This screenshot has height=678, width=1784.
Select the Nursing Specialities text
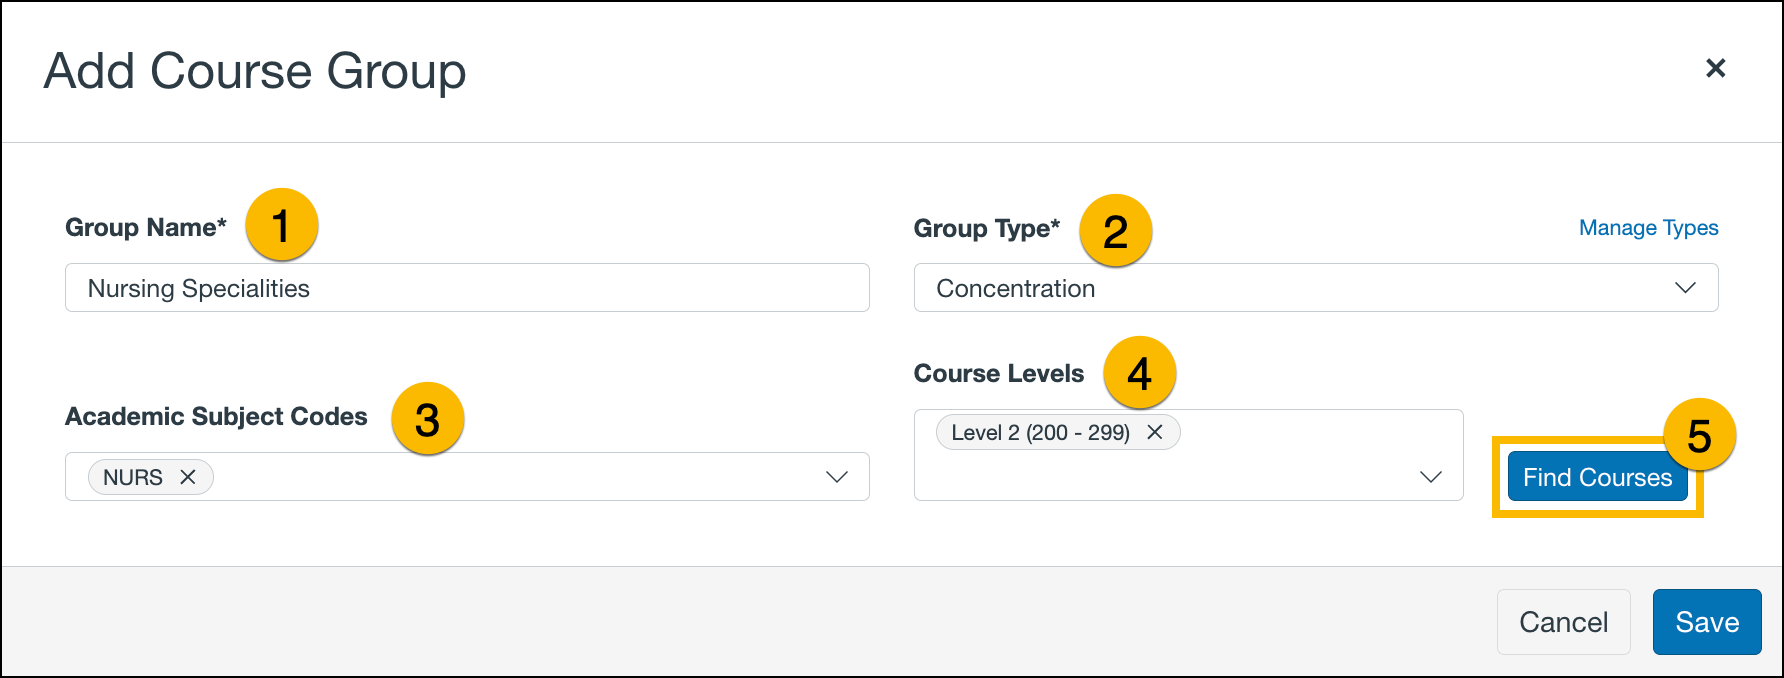[200, 288]
